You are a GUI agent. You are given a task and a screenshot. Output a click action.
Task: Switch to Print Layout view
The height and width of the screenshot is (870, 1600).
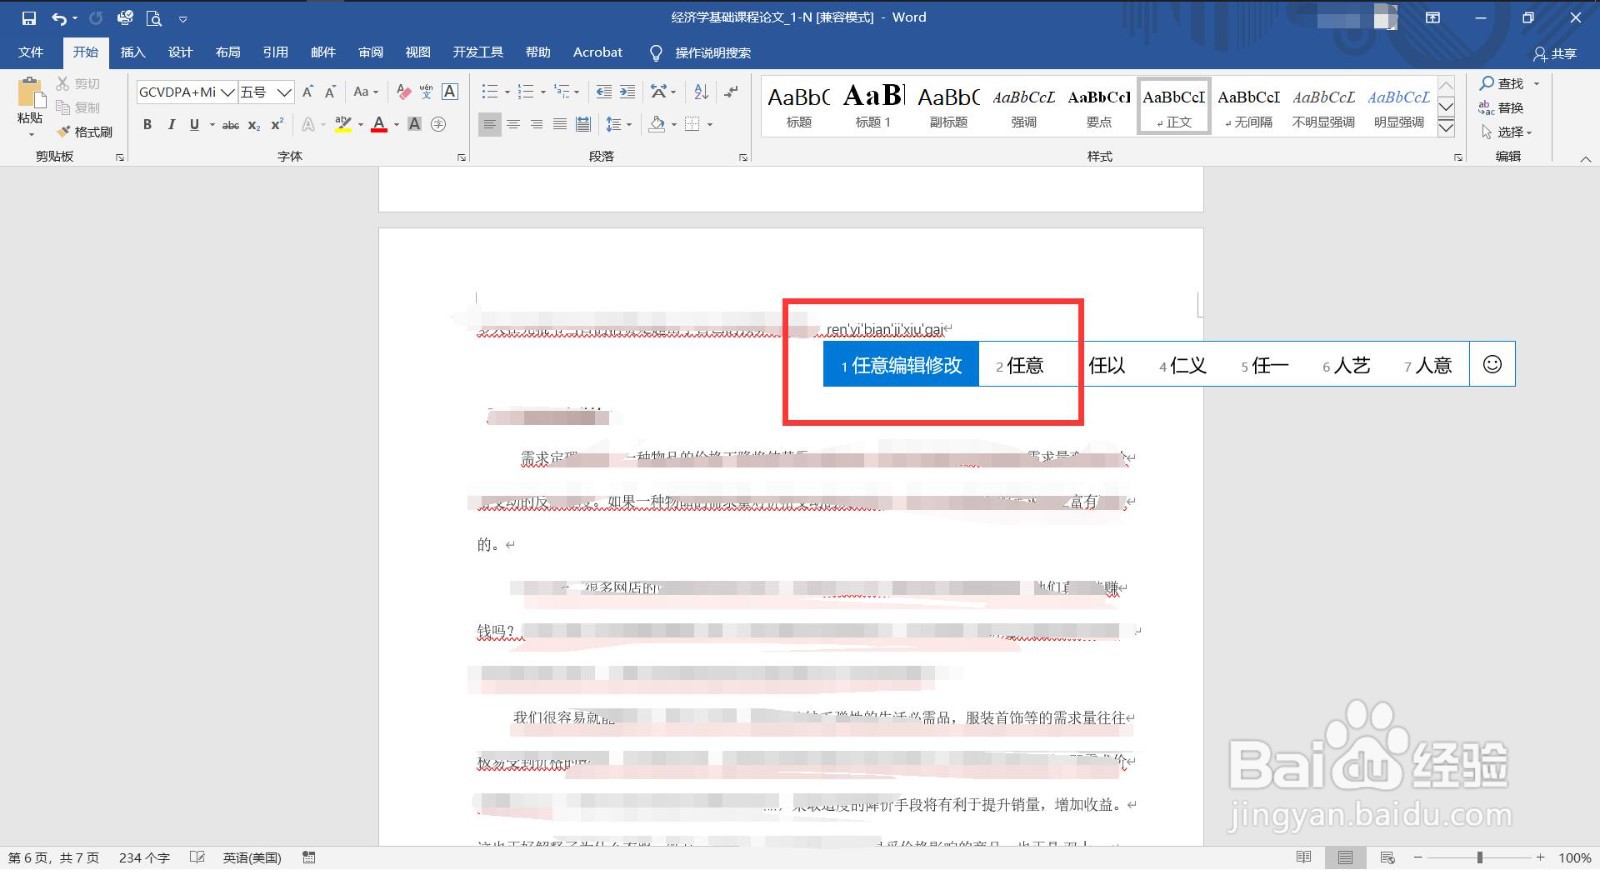pyautogui.click(x=1345, y=858)
